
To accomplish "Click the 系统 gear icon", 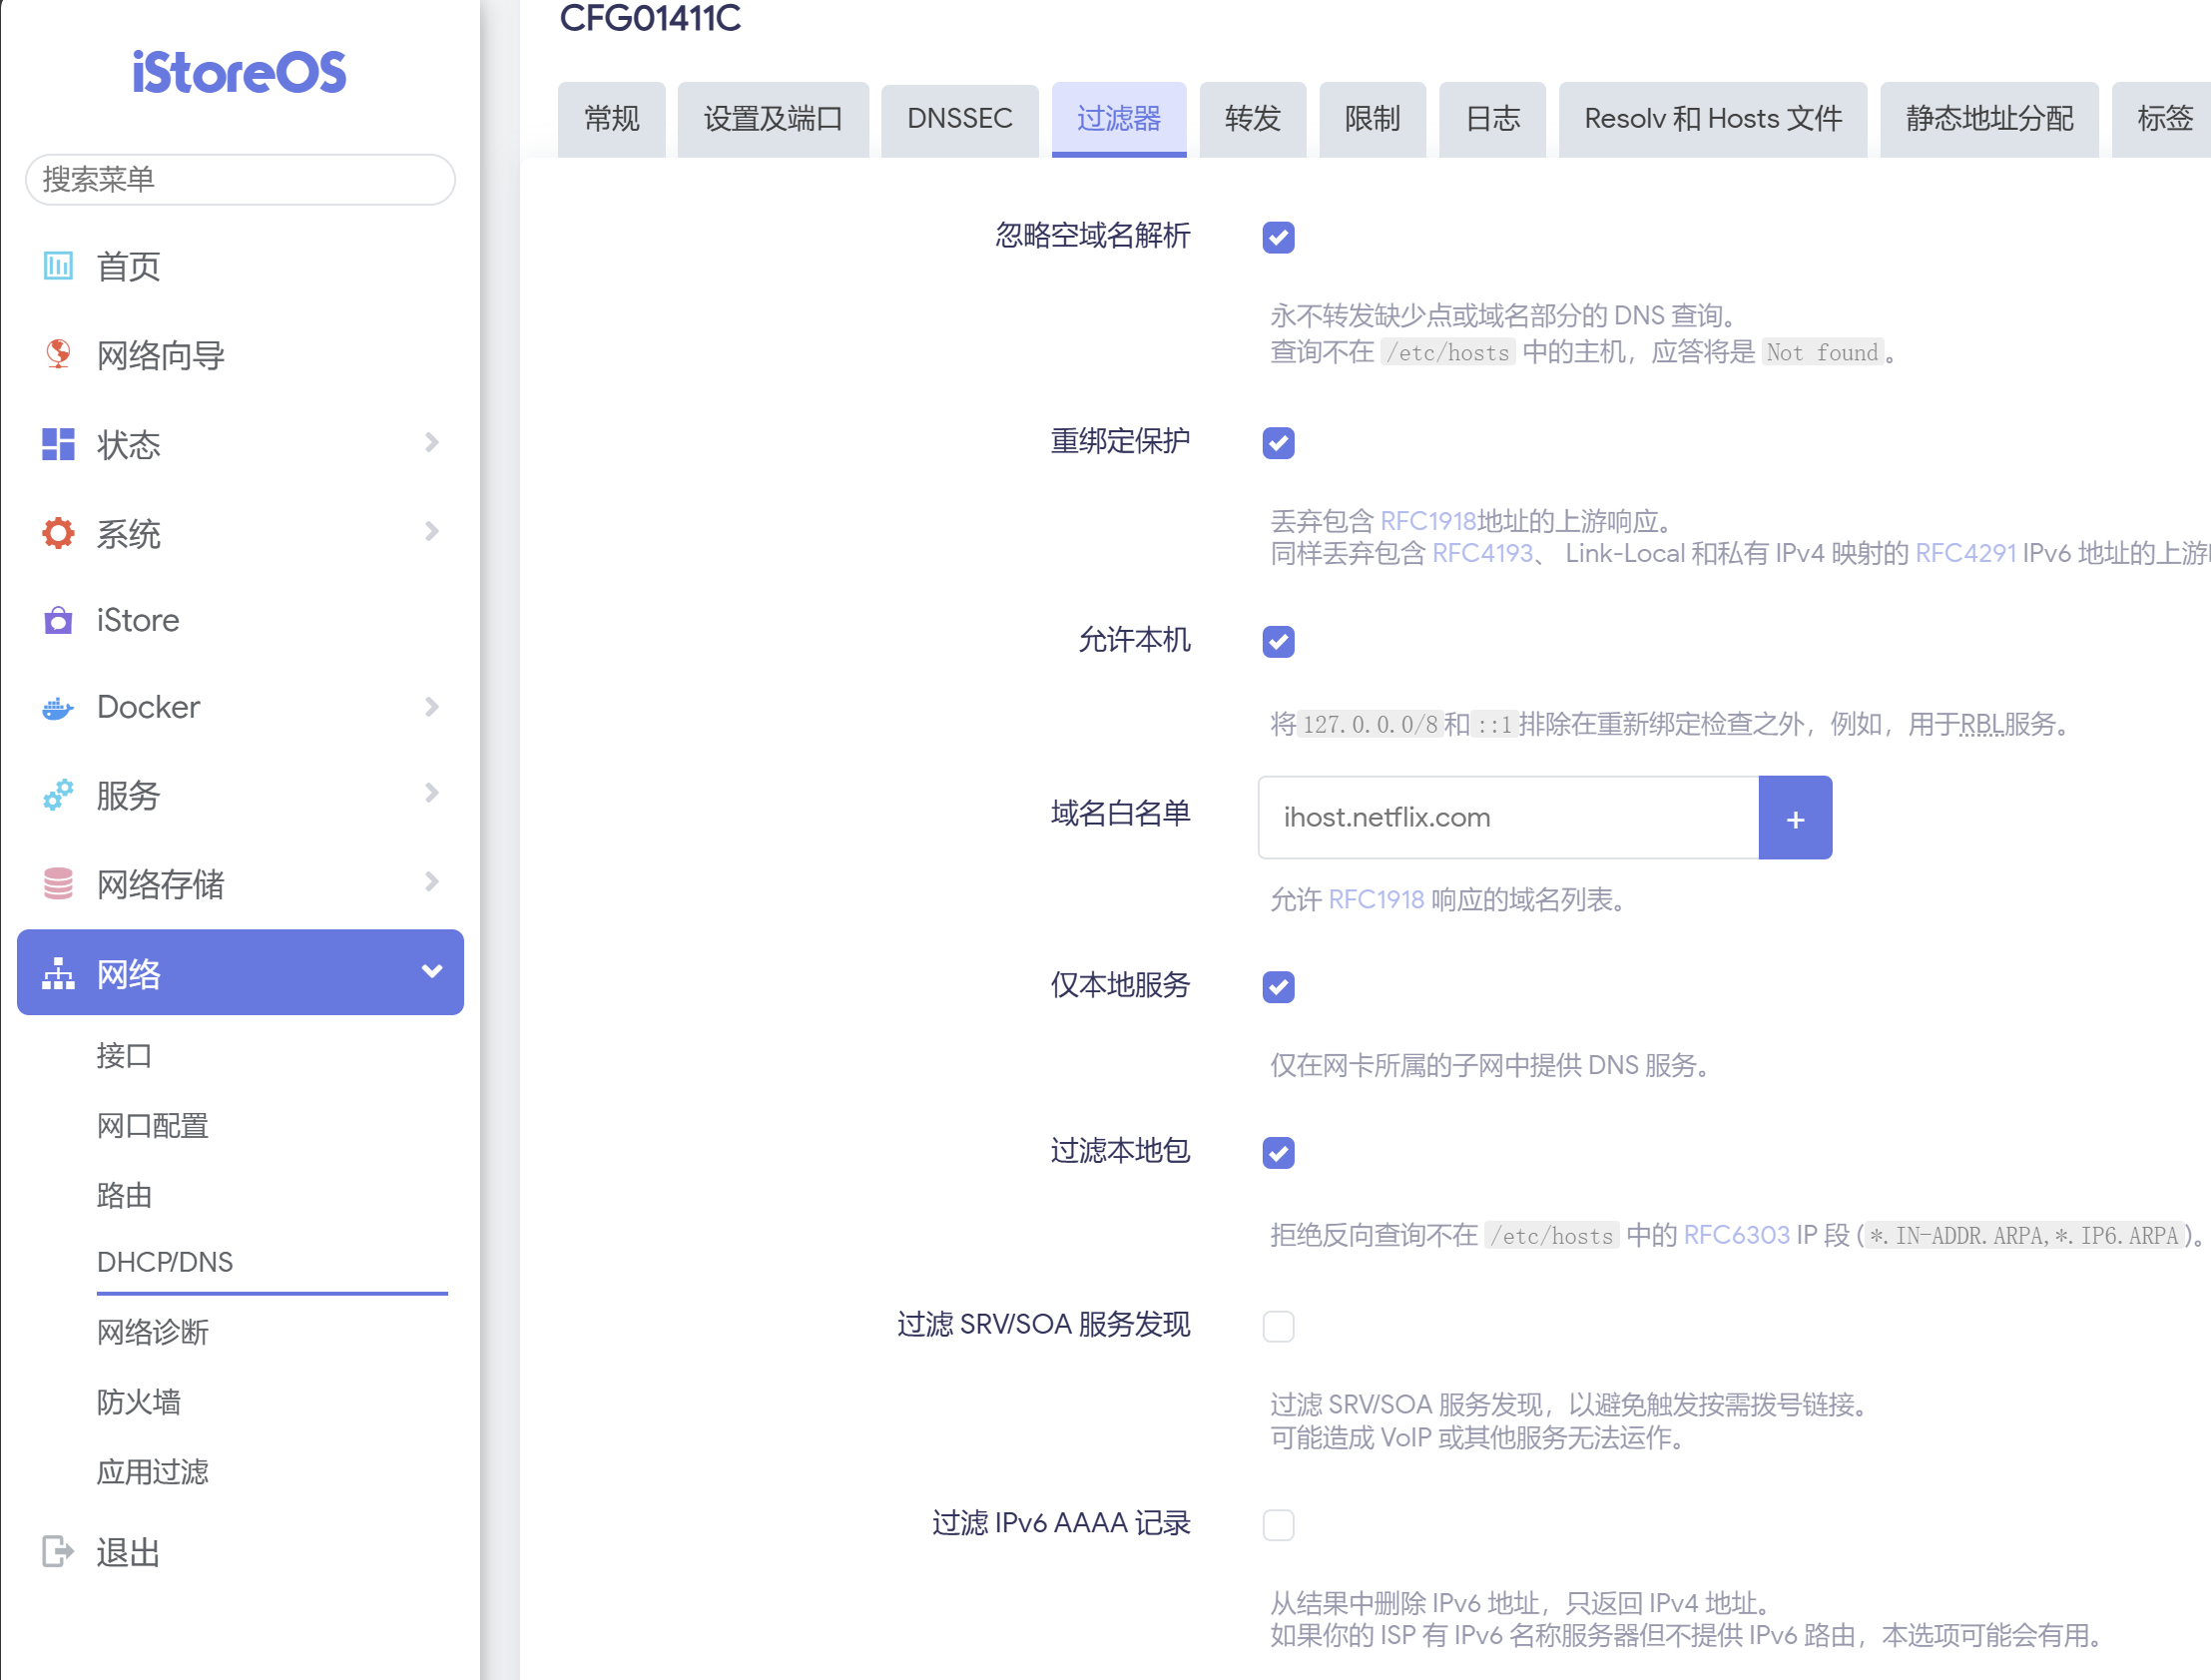I will [x=58, y=532].
